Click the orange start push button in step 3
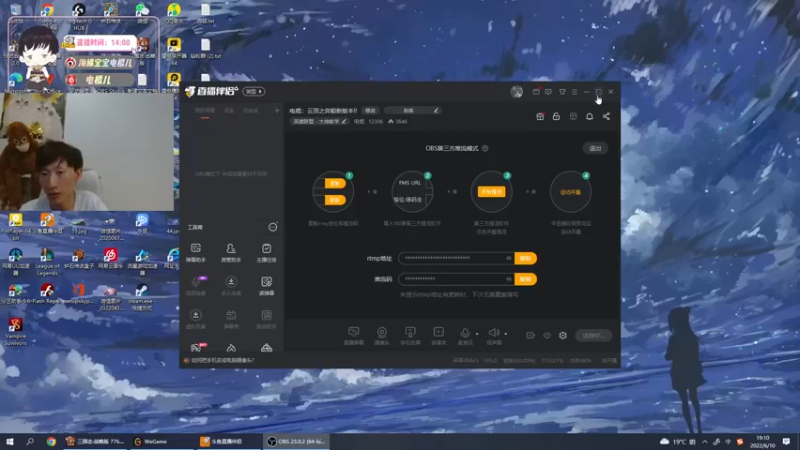 pos(491,192)
